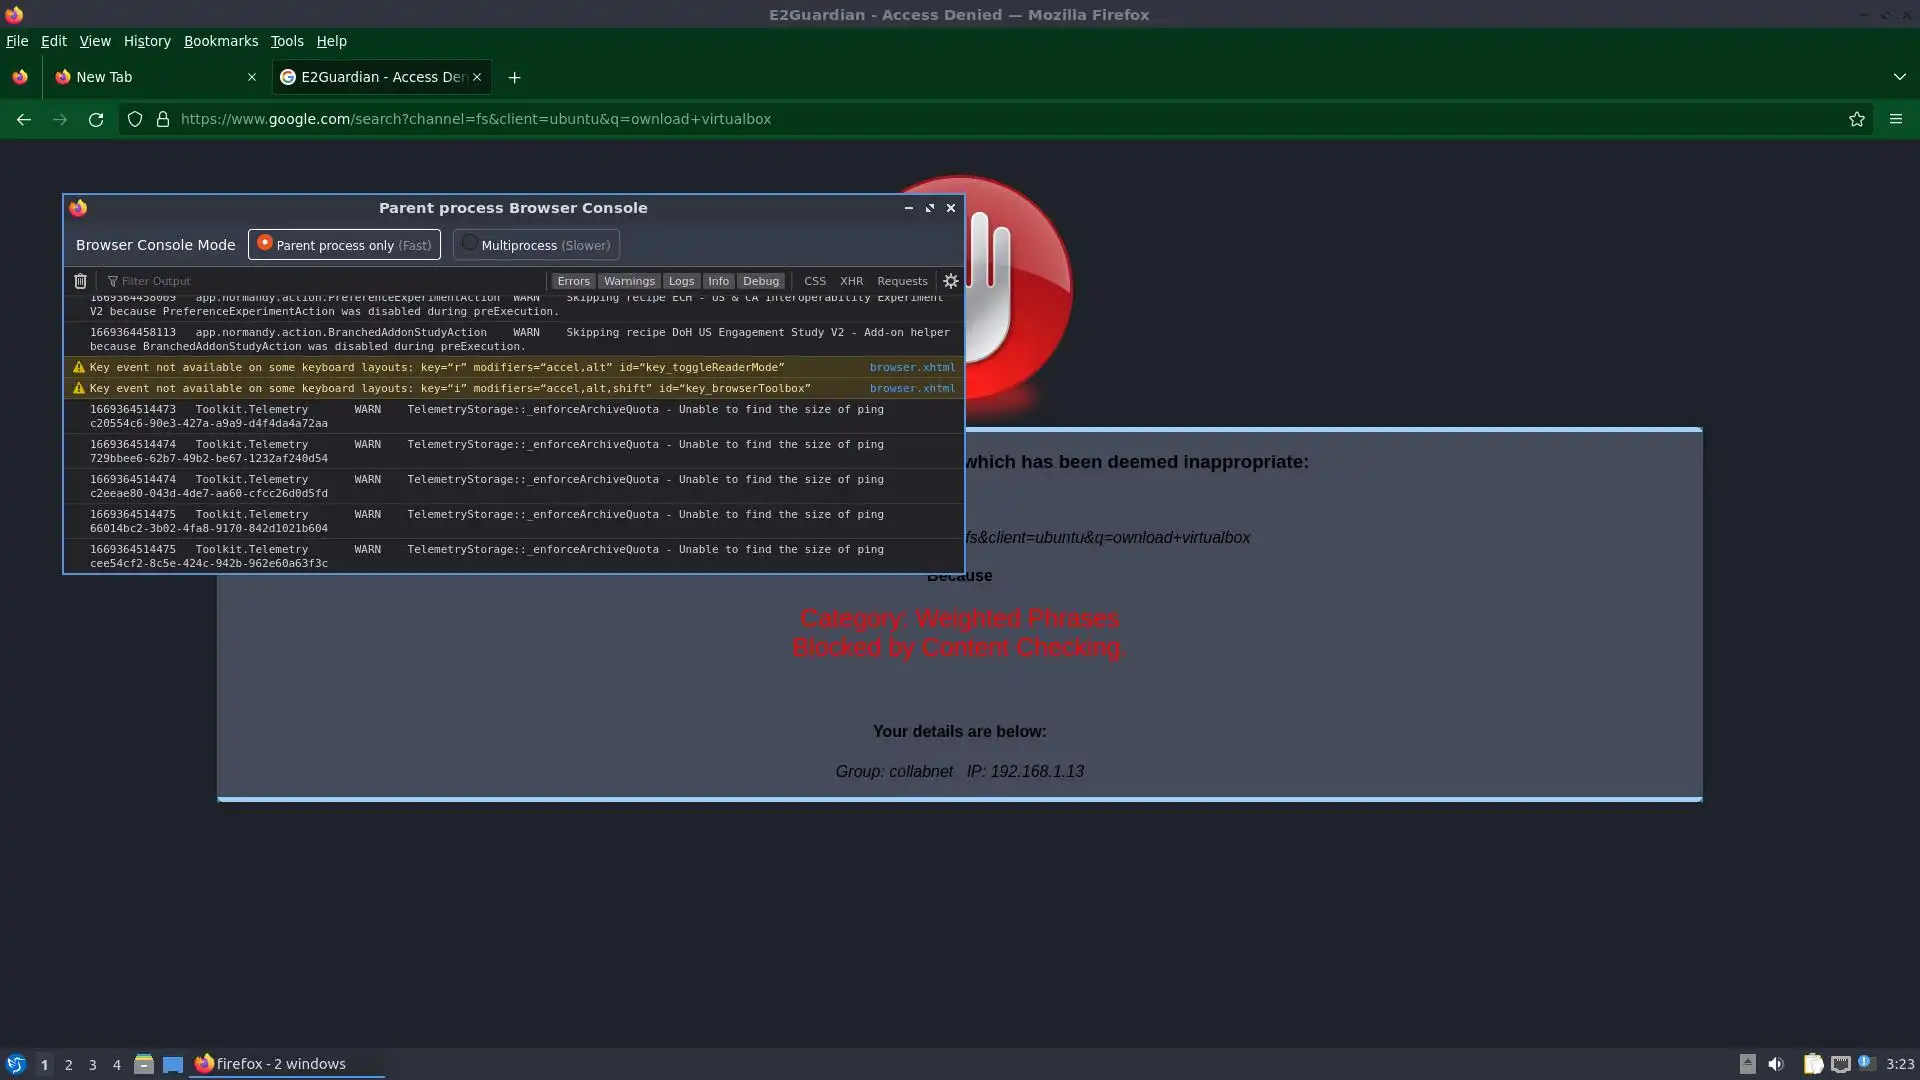Image resolution: width=1920 pixels, height=1080 pixels.
Task: Bookmark this page with star icon
Action: point(1857,119)
